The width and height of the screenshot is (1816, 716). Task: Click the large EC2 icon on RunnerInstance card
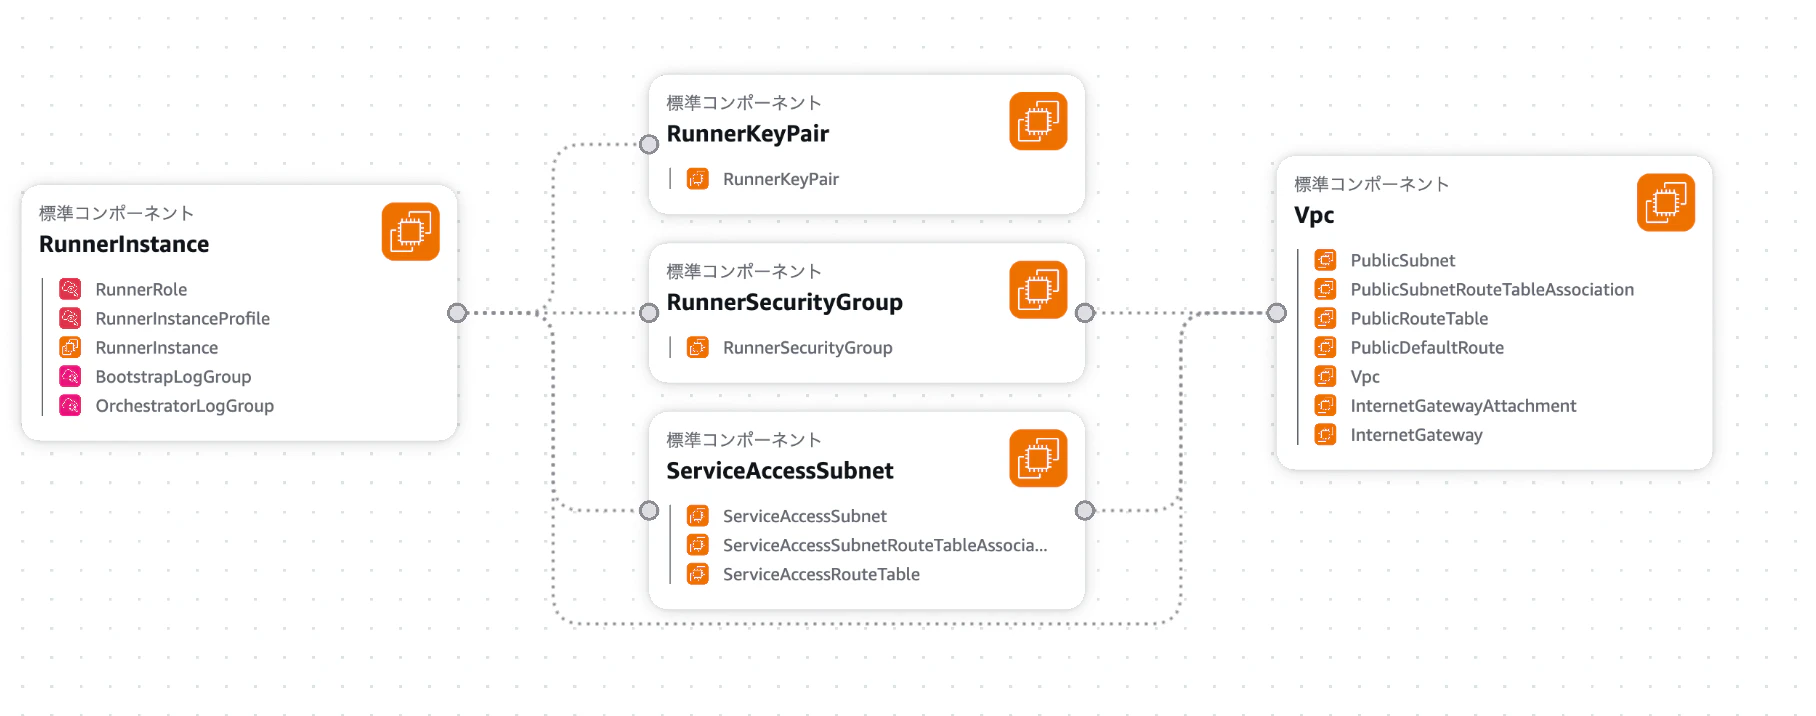(410, 232)
